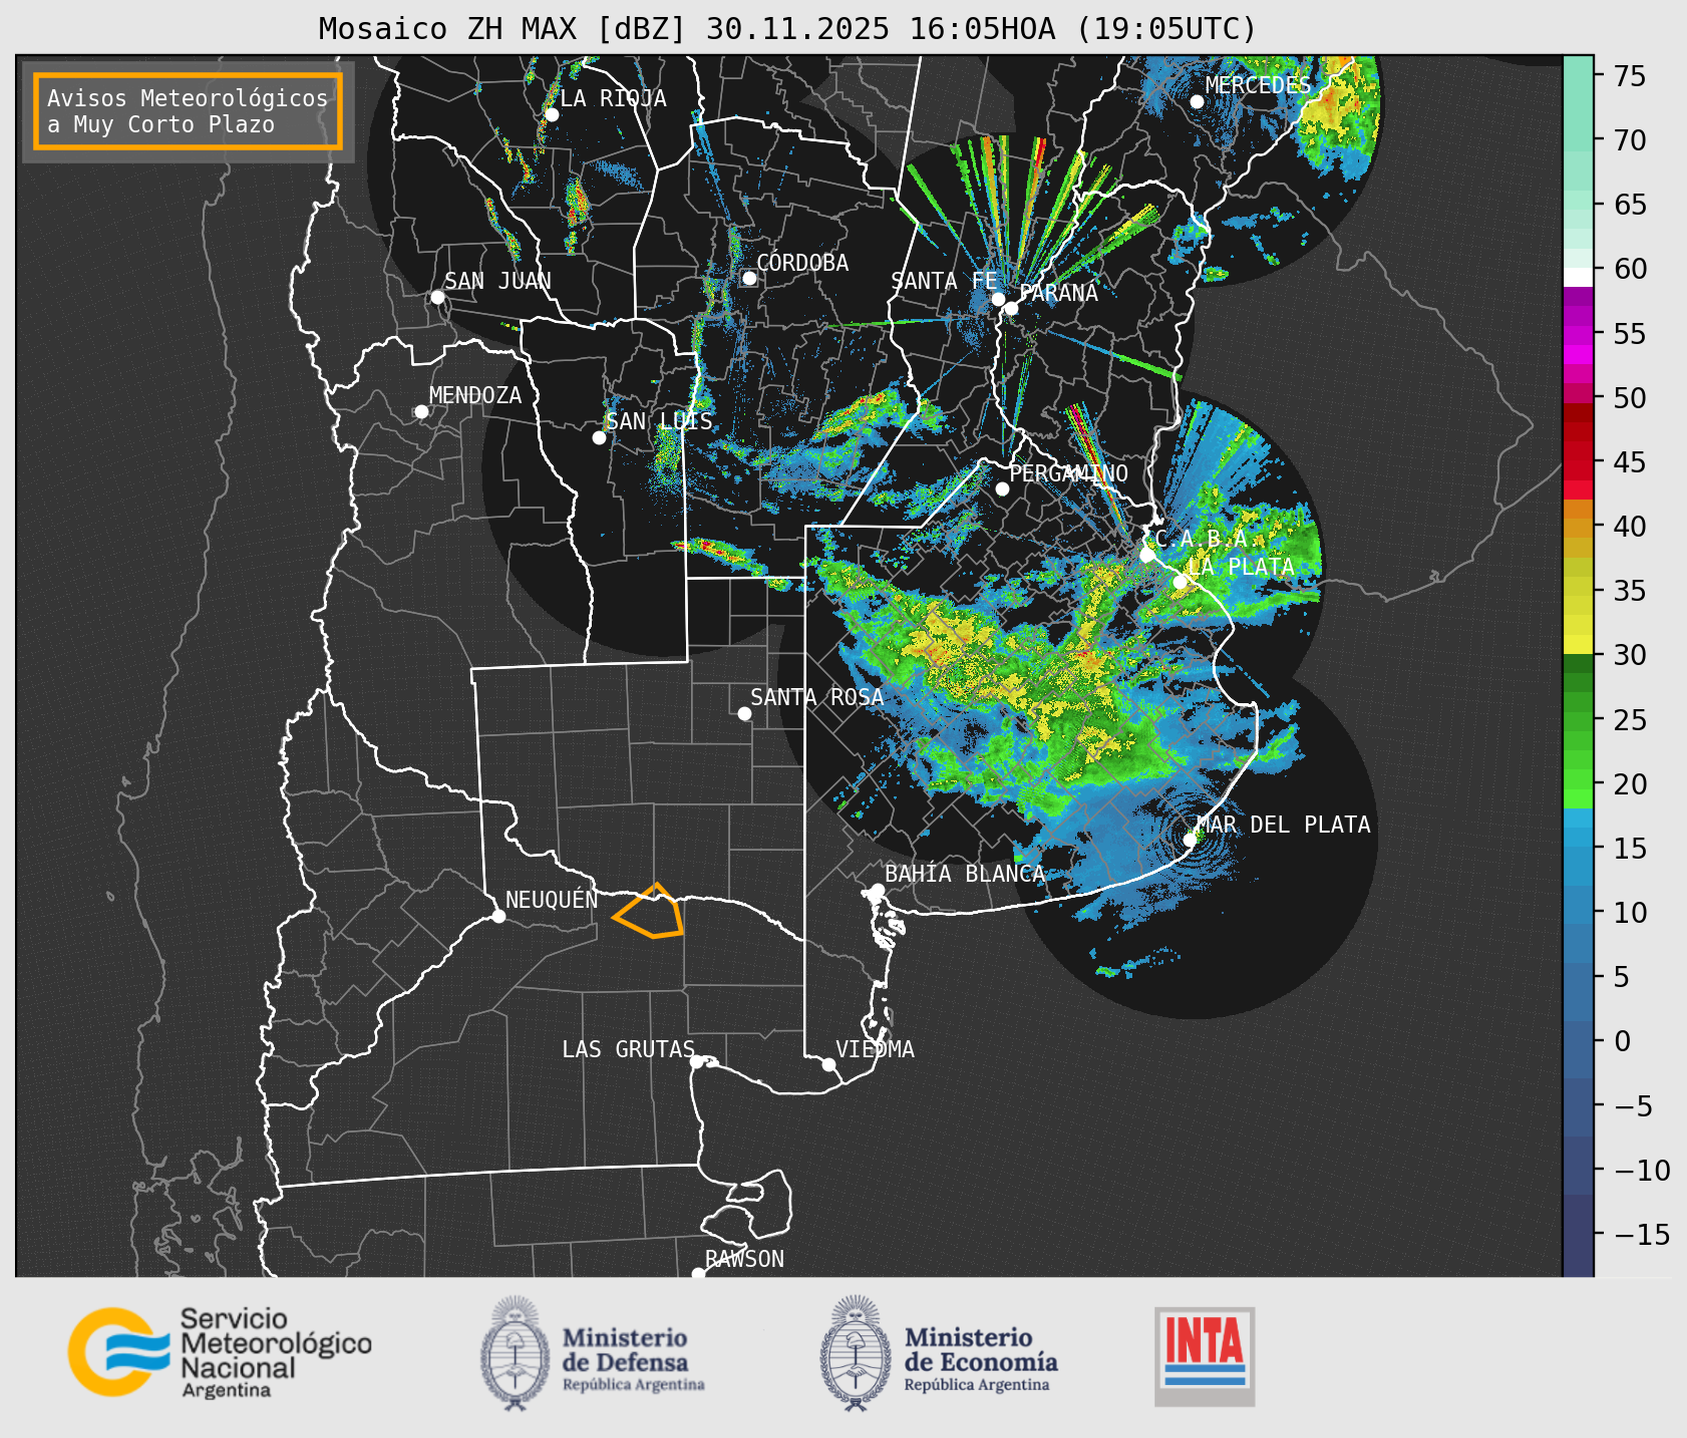Click the 60 dBZ white band on colorbar
This screenshot has height=1438, width=1687.
(1578, 277)
